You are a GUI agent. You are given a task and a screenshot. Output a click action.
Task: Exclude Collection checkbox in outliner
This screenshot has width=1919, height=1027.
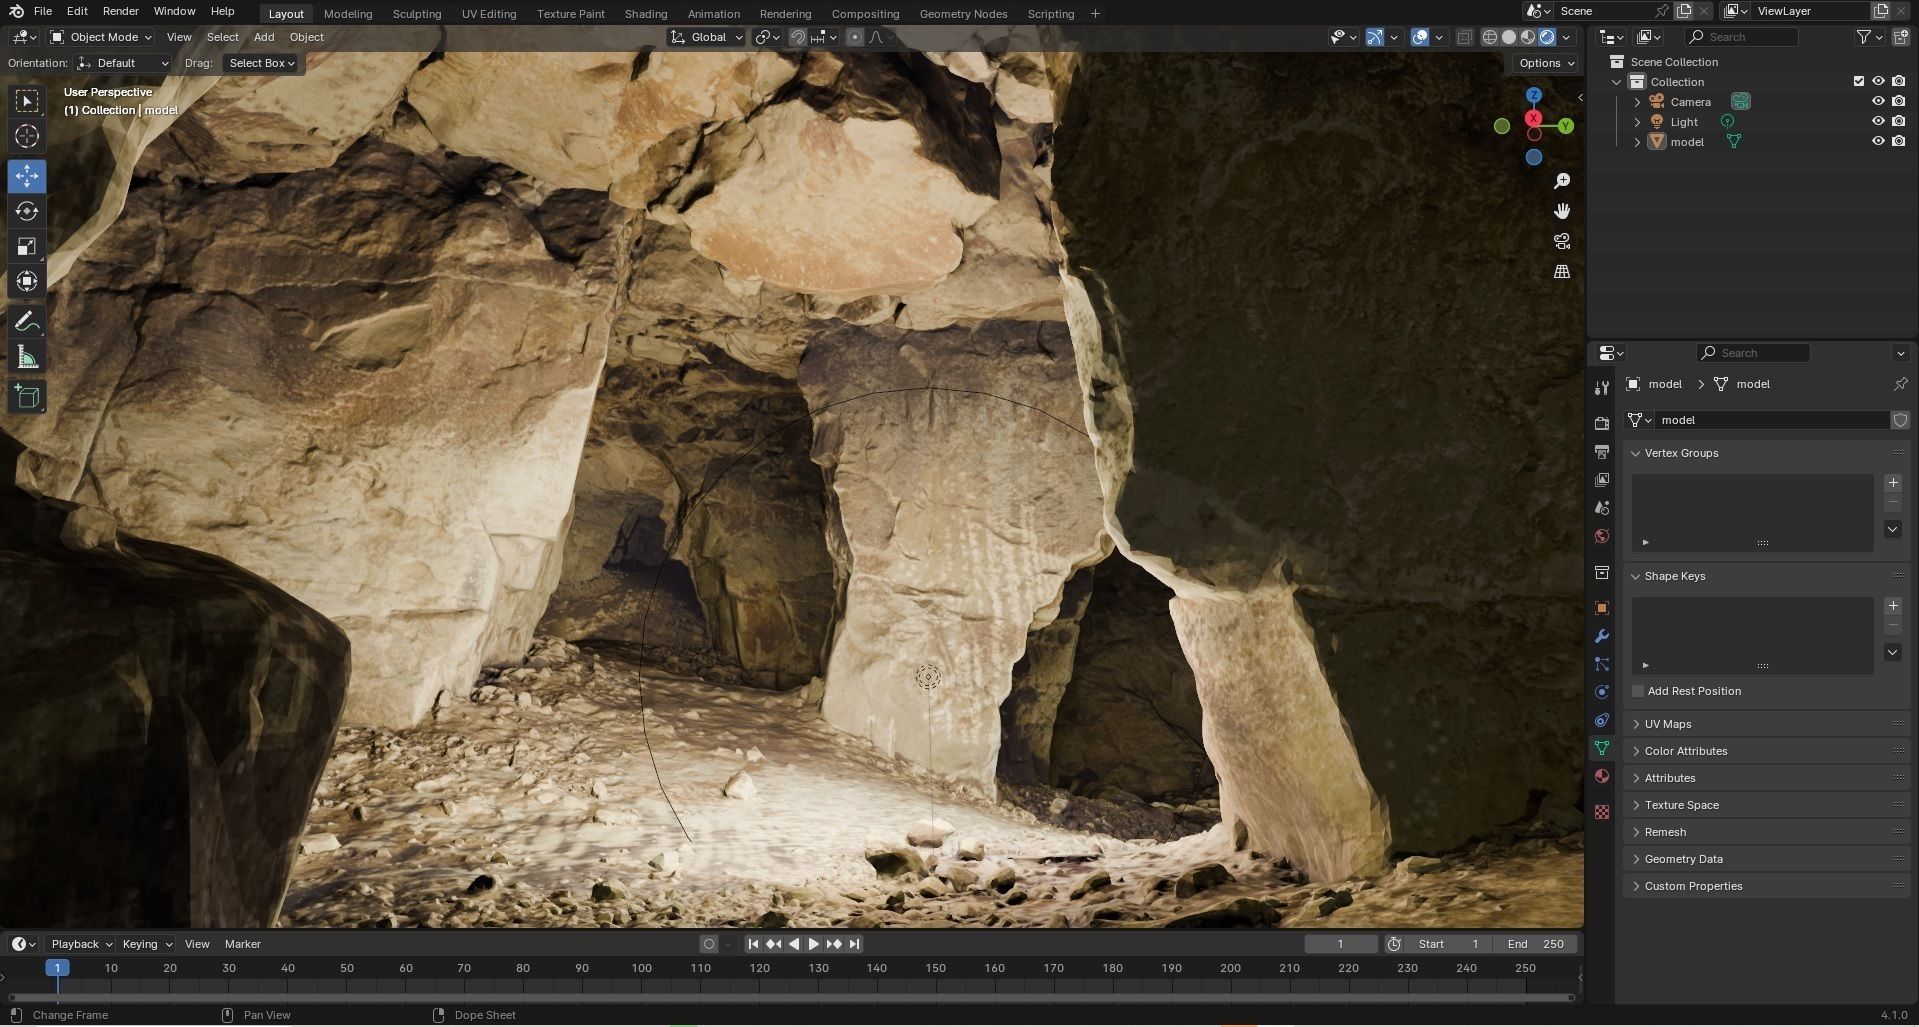pos(1859,81)
